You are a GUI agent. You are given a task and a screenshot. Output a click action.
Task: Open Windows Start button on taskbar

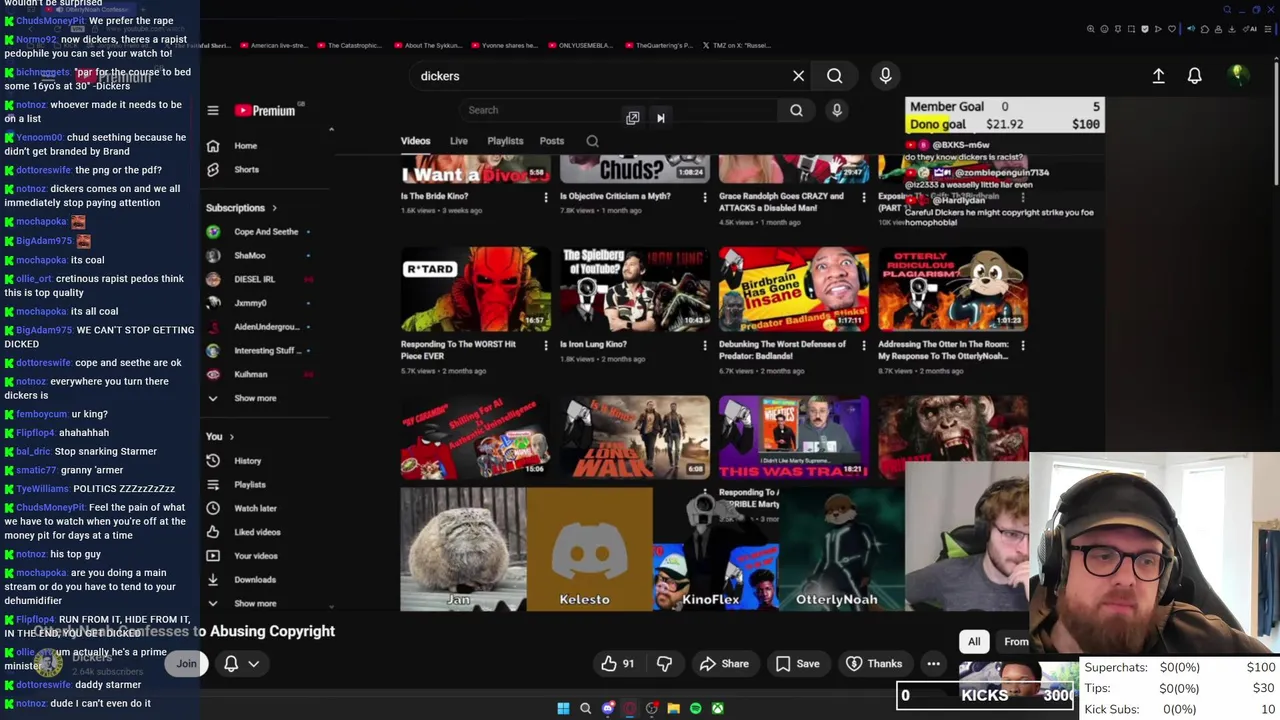click(x=563, y=709)
